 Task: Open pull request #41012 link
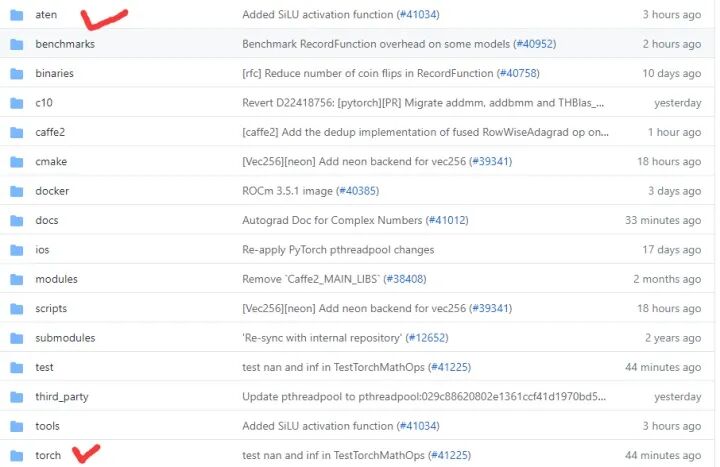point(447,220)
